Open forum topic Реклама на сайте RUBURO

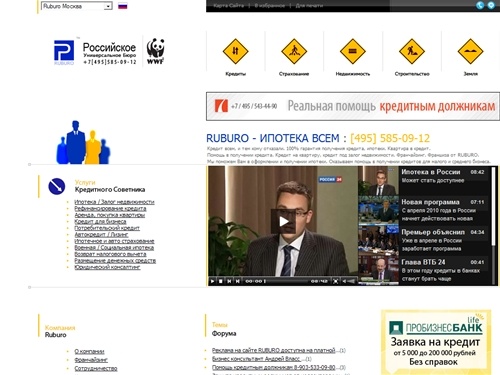coord(273,350)
